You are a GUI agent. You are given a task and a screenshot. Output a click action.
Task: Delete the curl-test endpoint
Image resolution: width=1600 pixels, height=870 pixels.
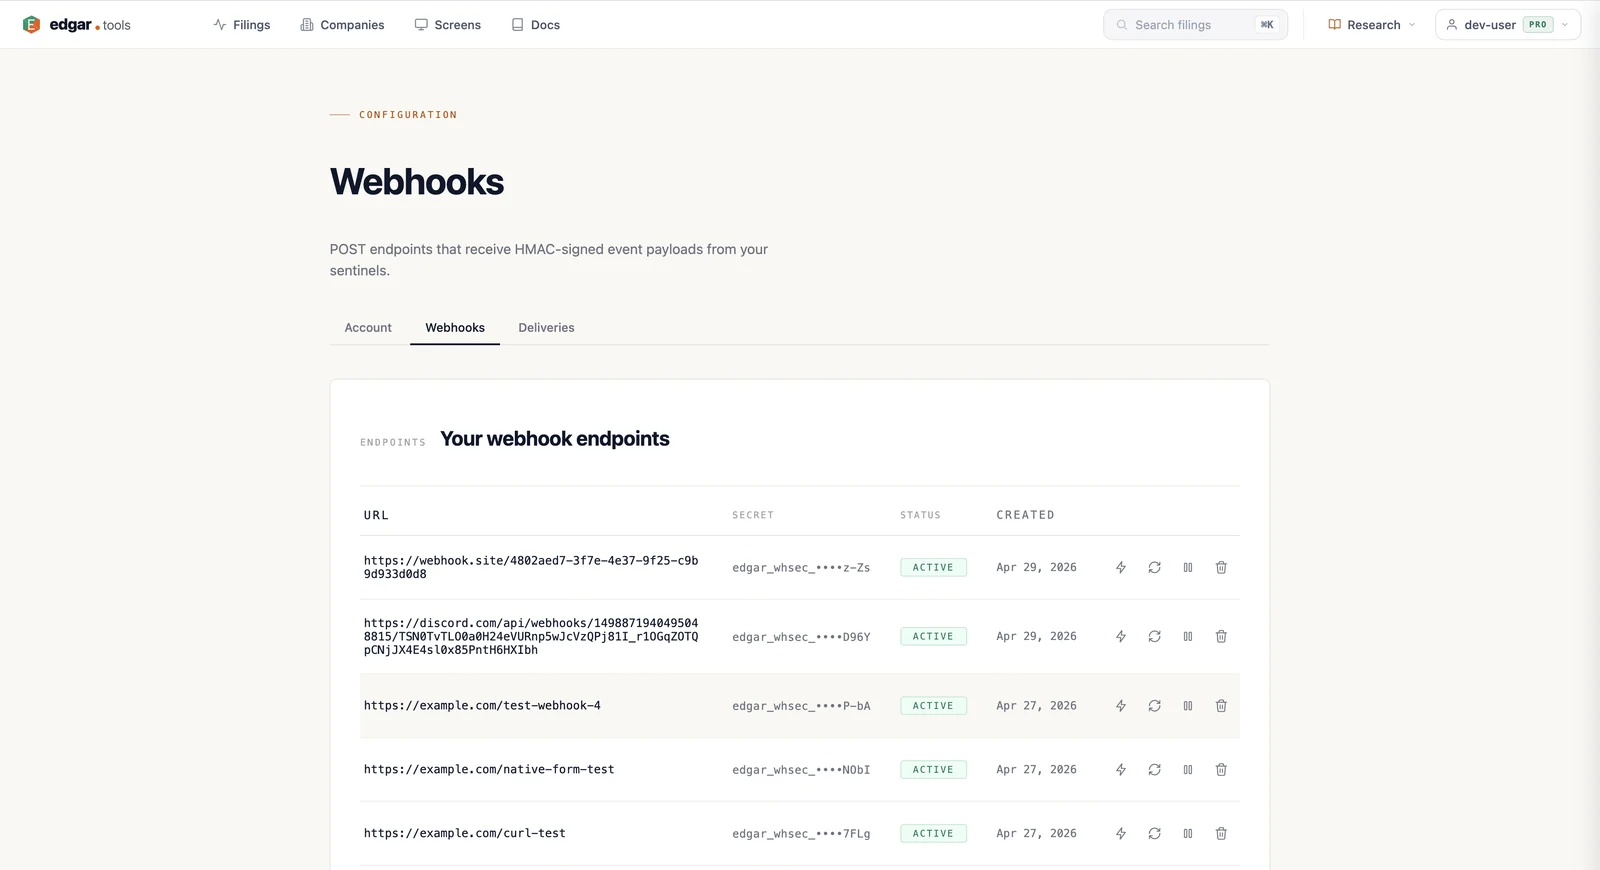coord(1221,834)
